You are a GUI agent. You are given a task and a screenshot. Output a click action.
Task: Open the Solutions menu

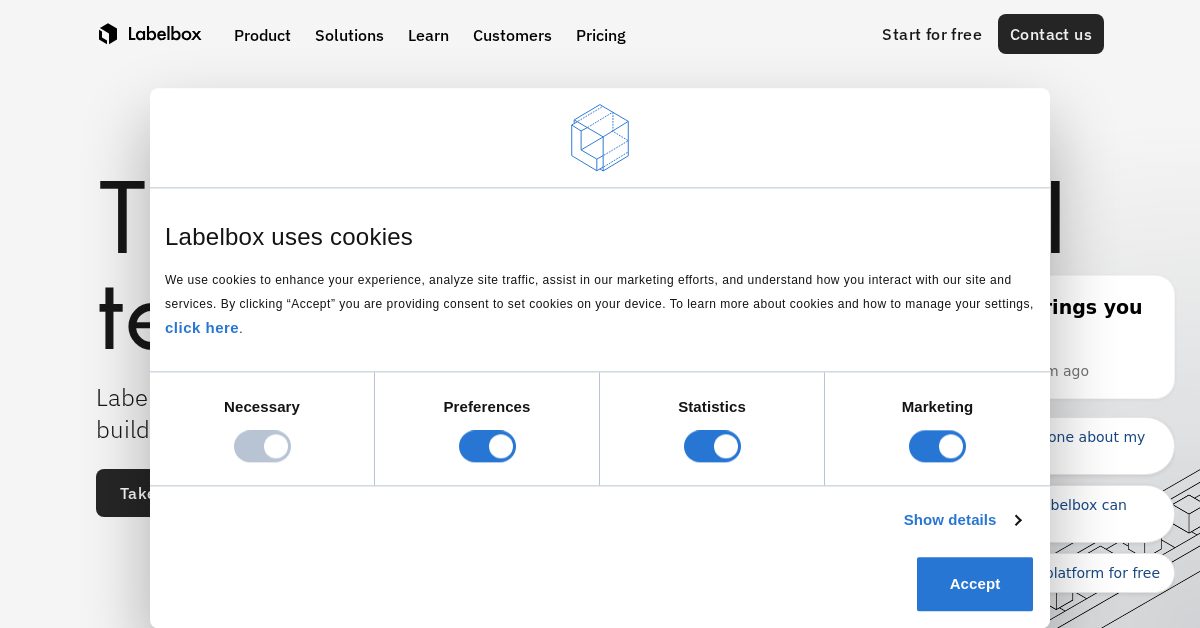pyautogui.click(x=349, y=35)
